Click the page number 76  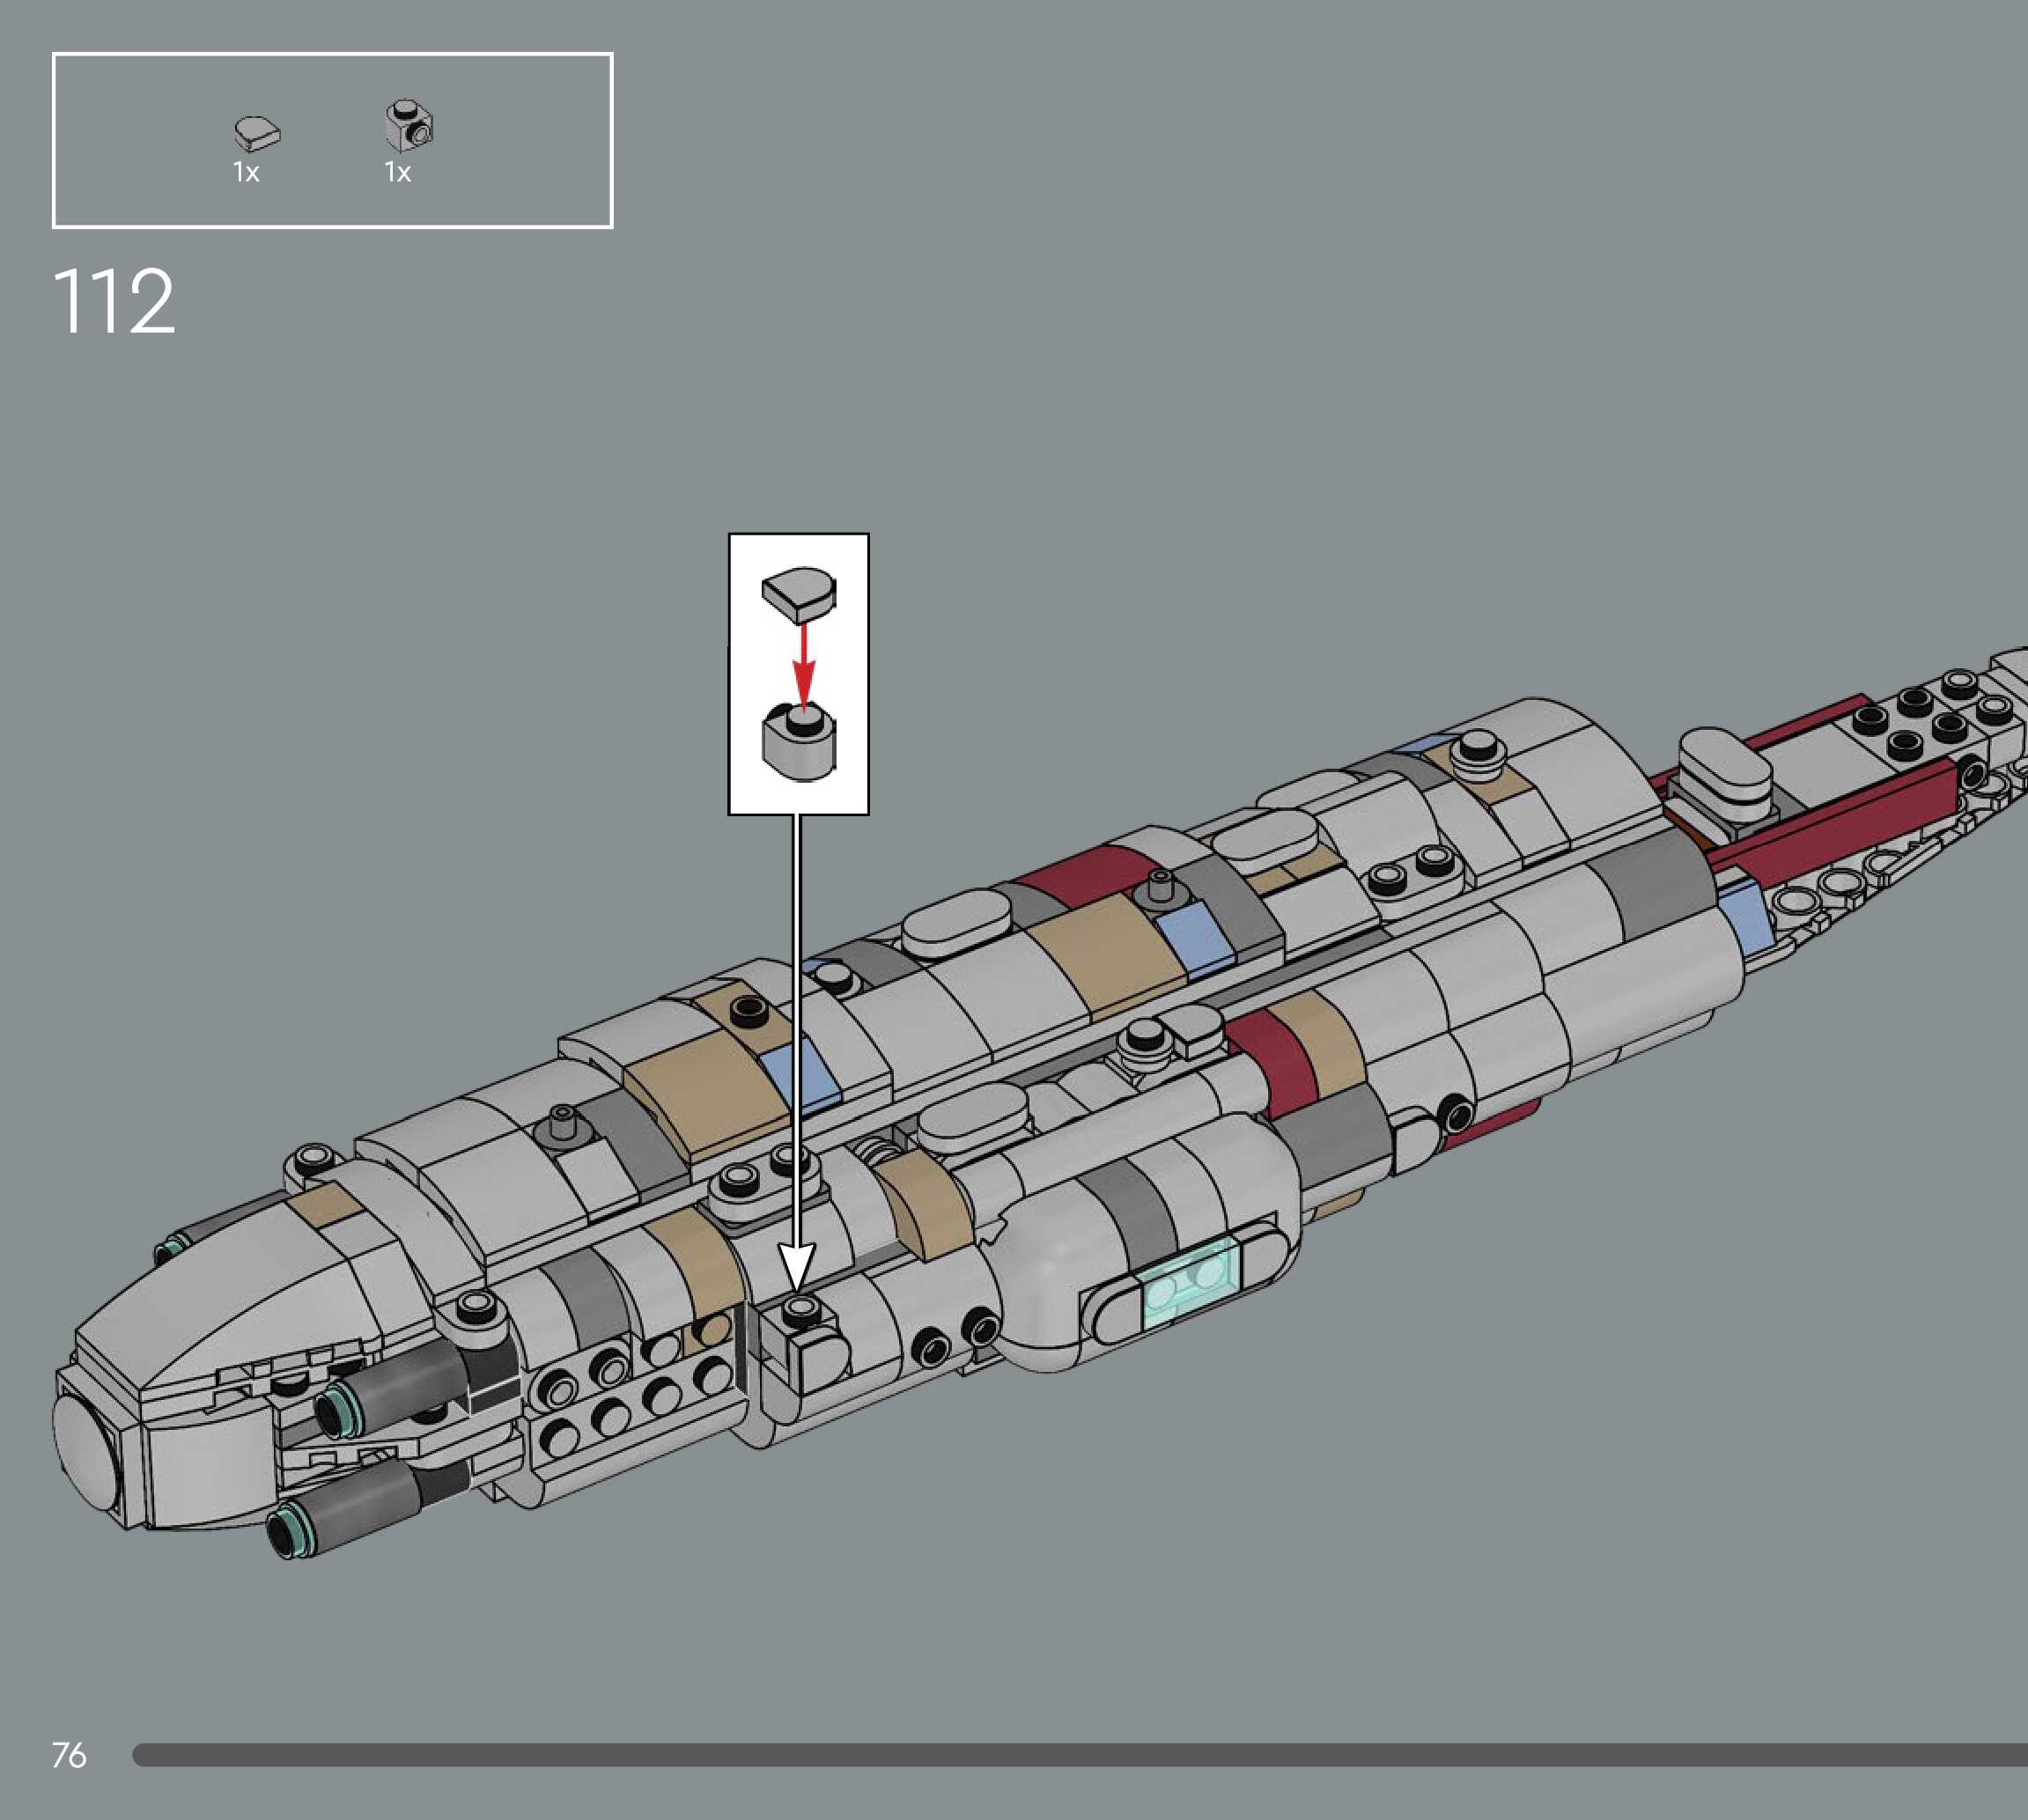(69, 1755)
